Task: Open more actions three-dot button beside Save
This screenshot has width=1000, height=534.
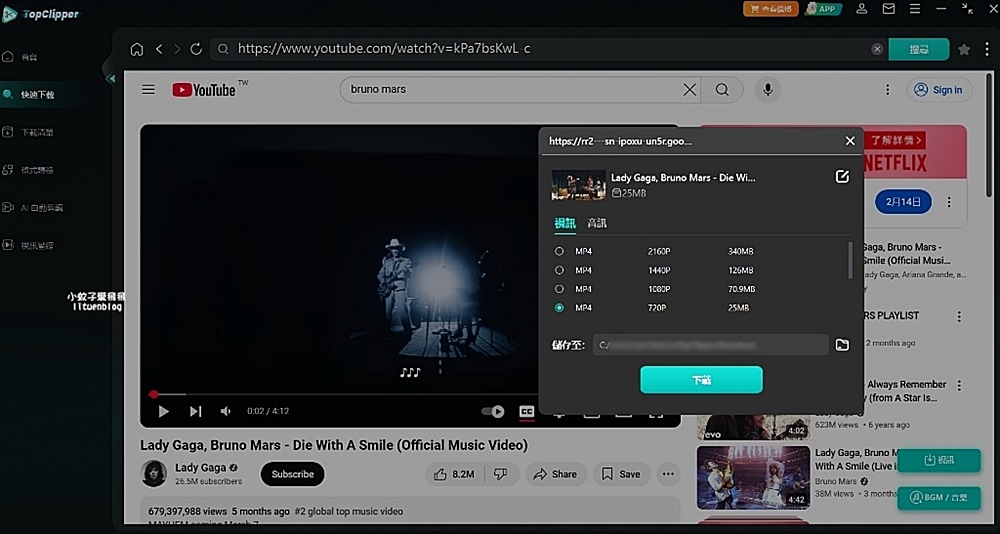Action: (668, 474)
